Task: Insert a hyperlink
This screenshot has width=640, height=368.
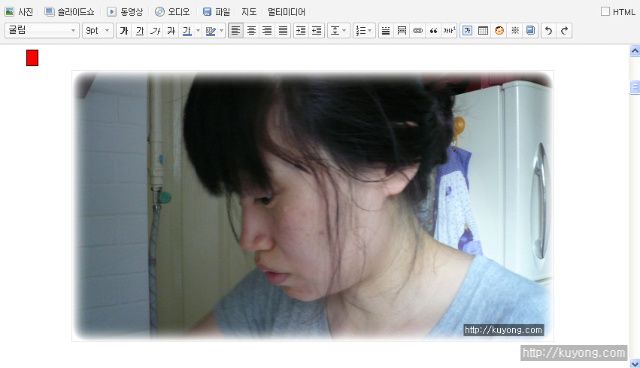Action: (418, 31)
